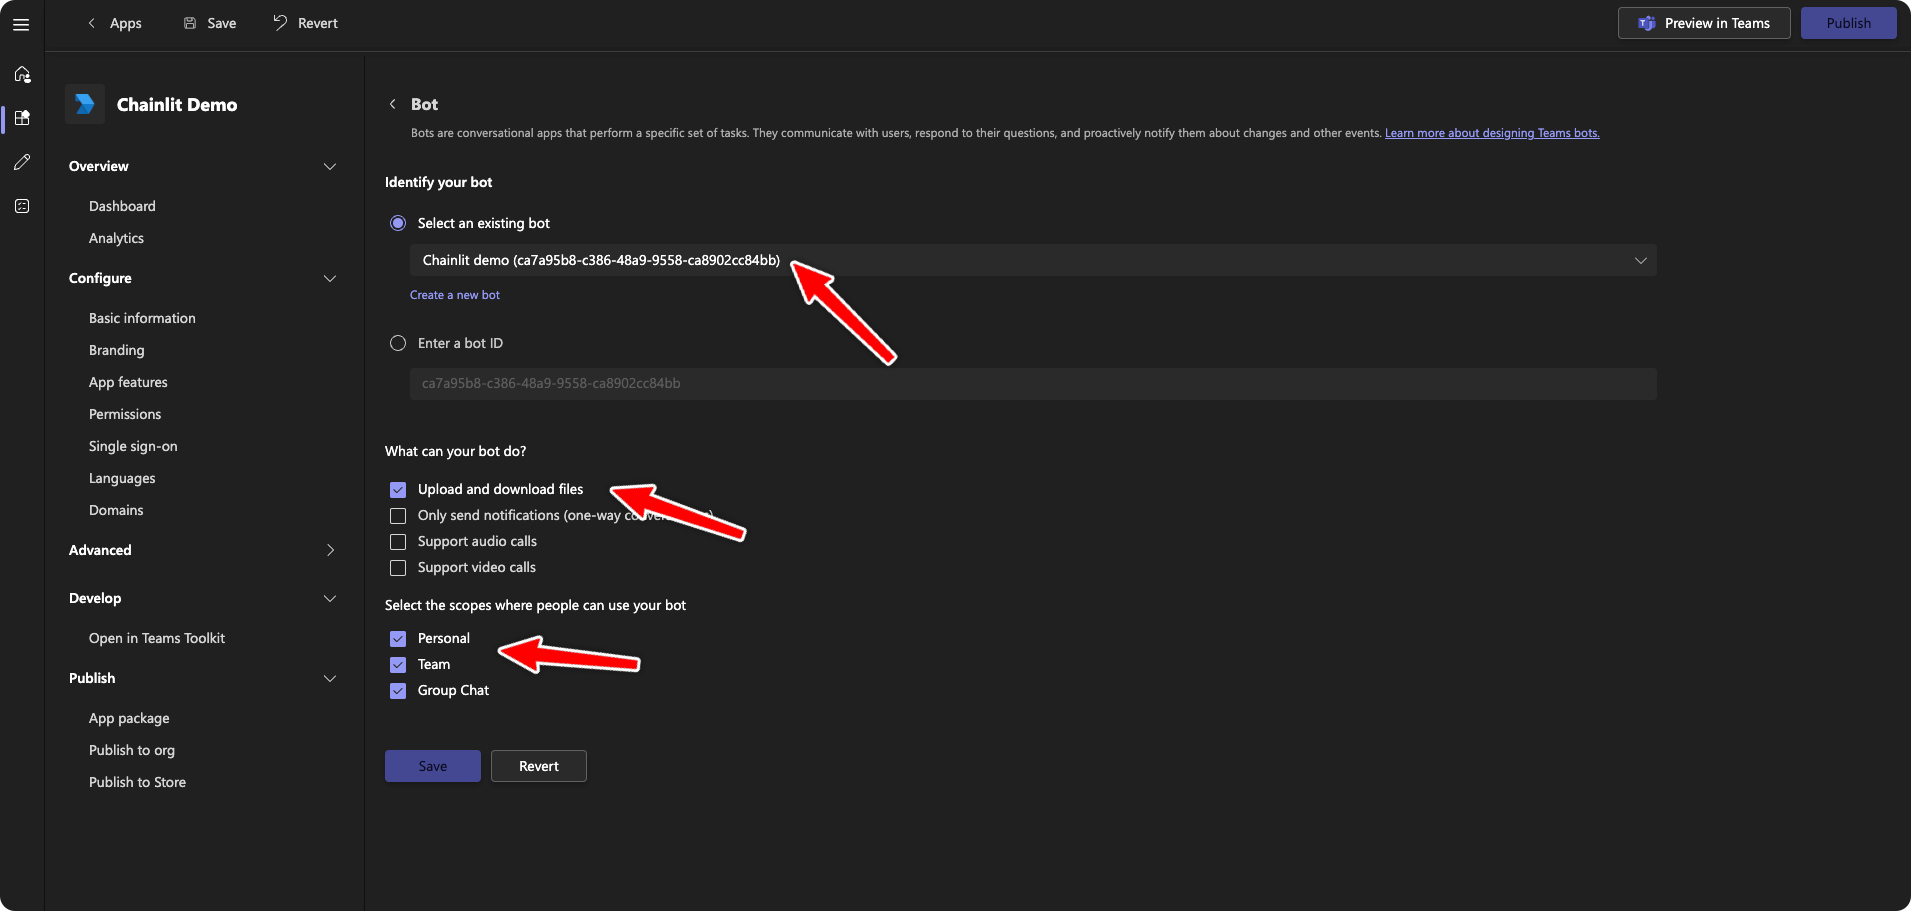Select the 'Select an existing bot' radio
Image resolution: width=1911 pixels, height=911 pixels.
398,223
